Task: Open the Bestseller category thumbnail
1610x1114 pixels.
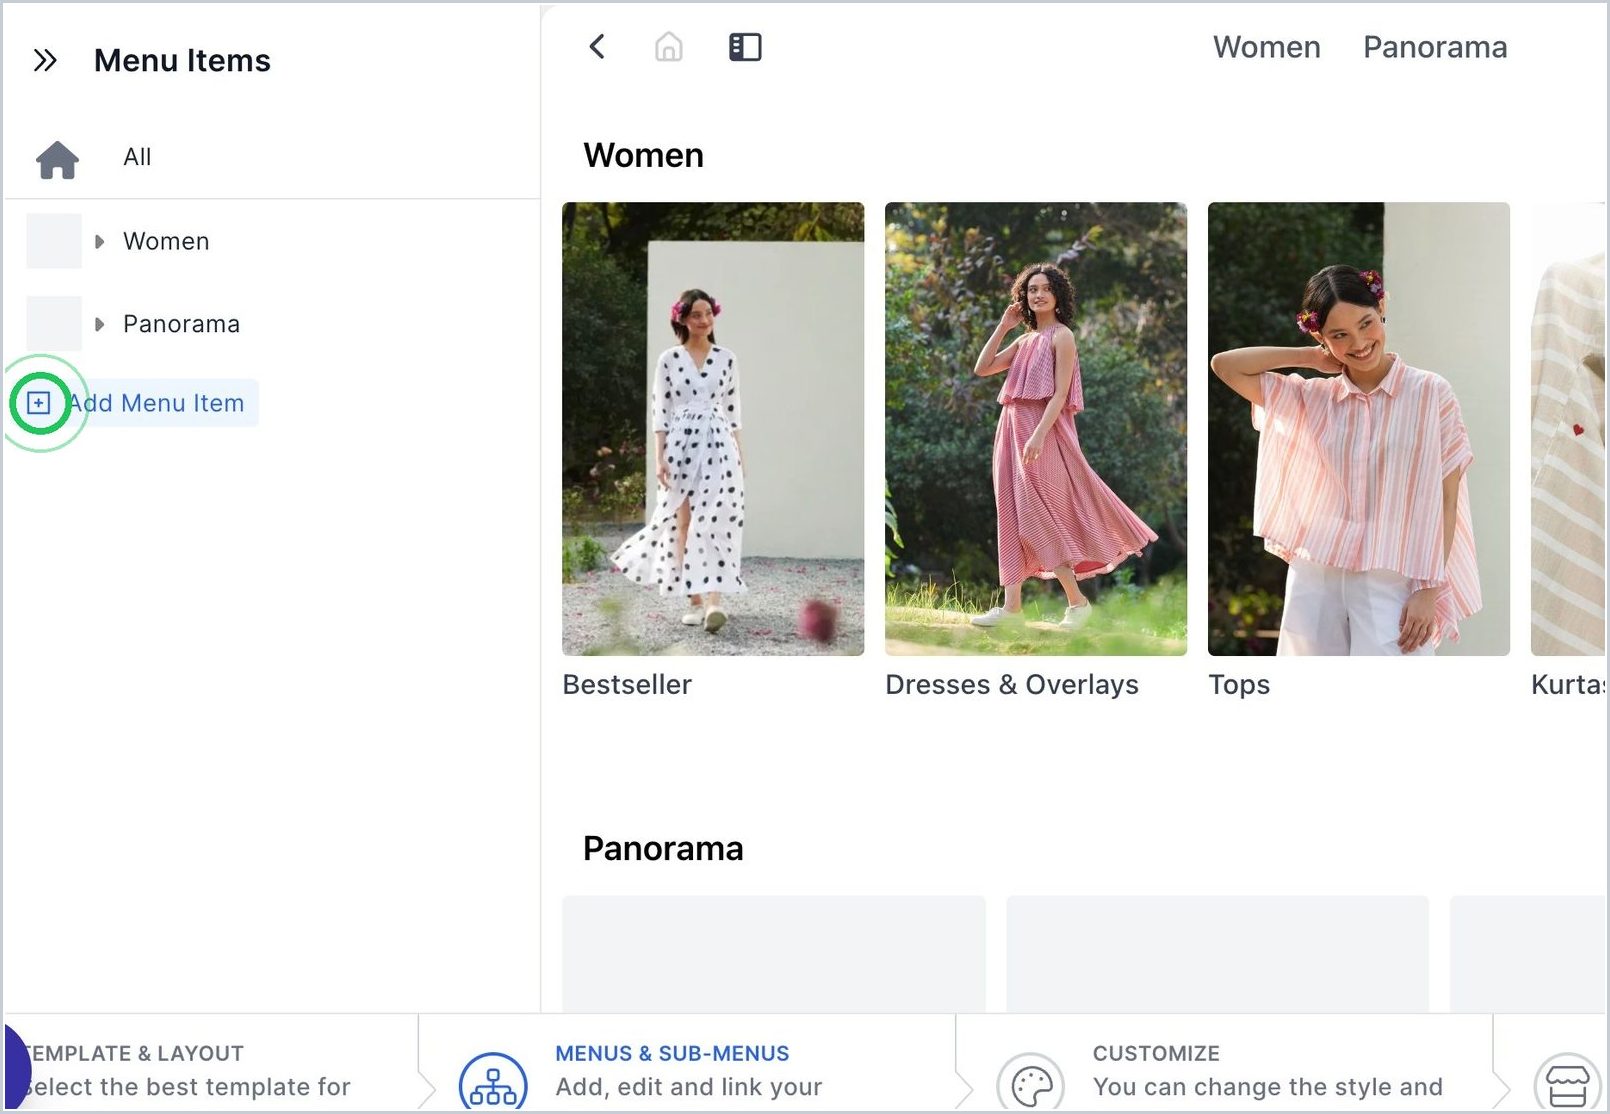Action: (x=713, y=429)
